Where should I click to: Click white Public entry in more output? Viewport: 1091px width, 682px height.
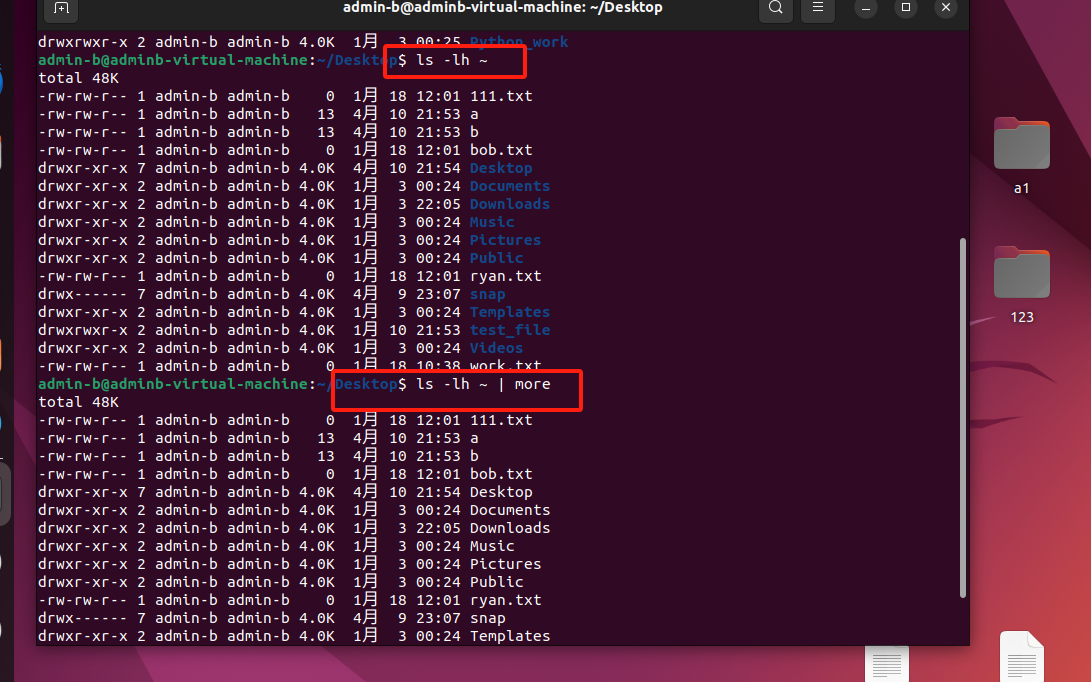pos(496,582)
